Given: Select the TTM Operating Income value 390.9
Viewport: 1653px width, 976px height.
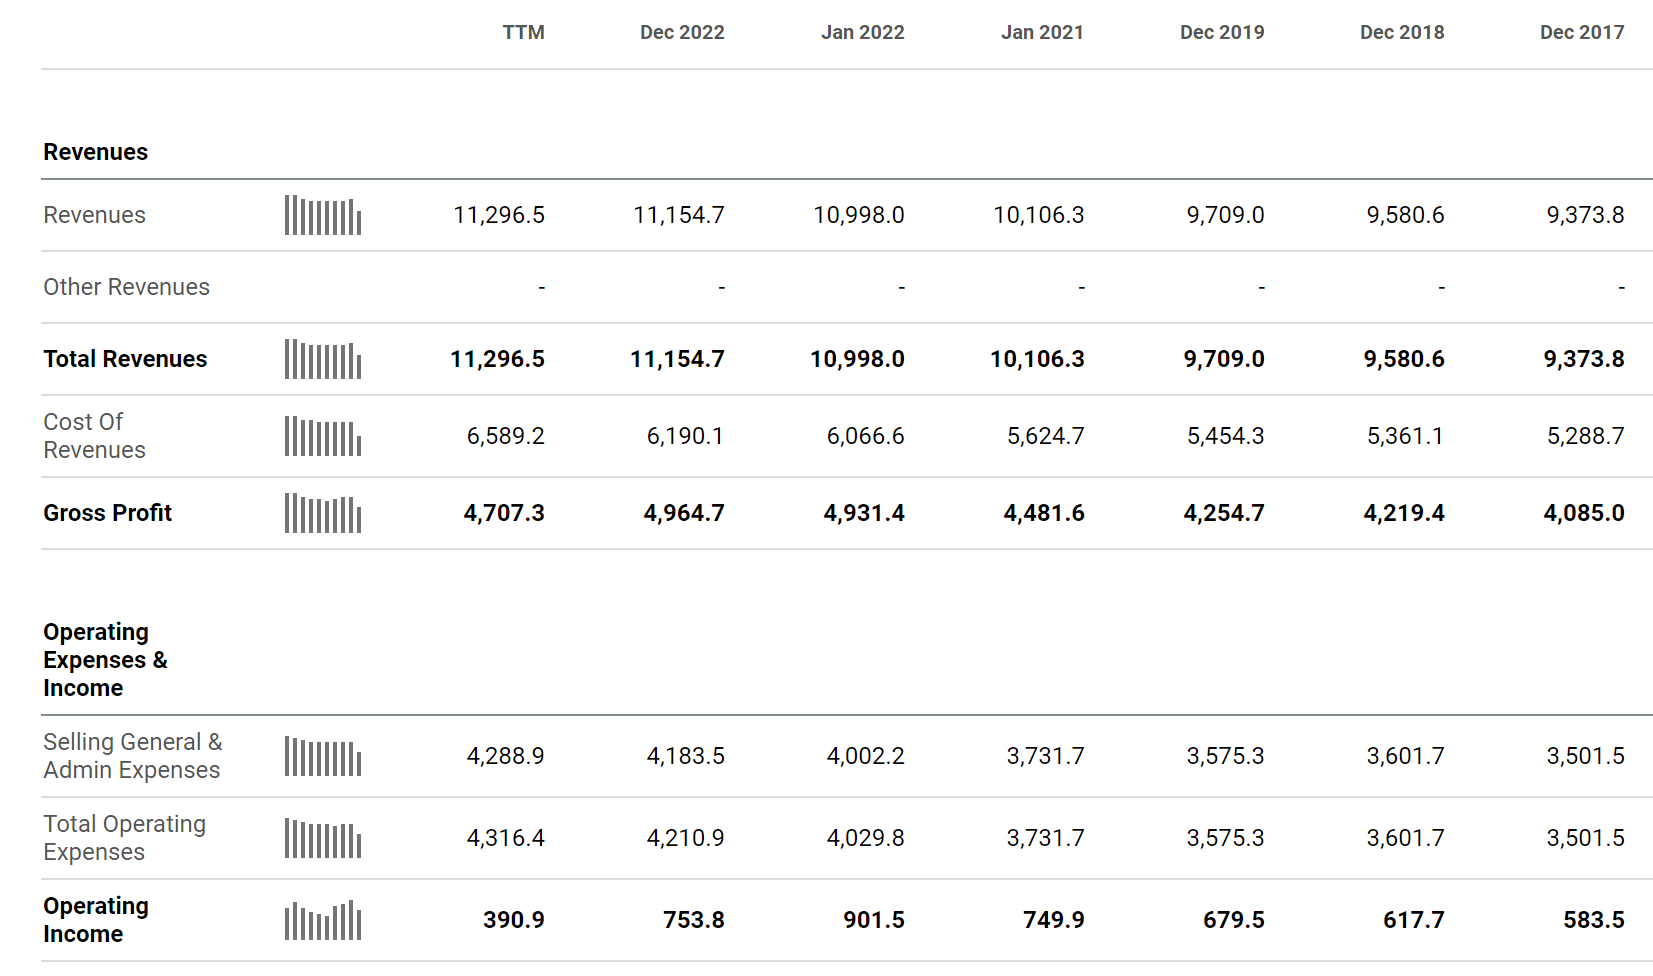Looking at the screenshot, I should click(514, 920).
